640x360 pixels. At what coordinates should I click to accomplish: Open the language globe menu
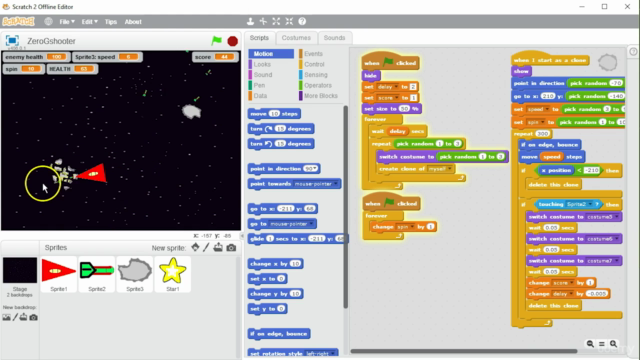49,22
